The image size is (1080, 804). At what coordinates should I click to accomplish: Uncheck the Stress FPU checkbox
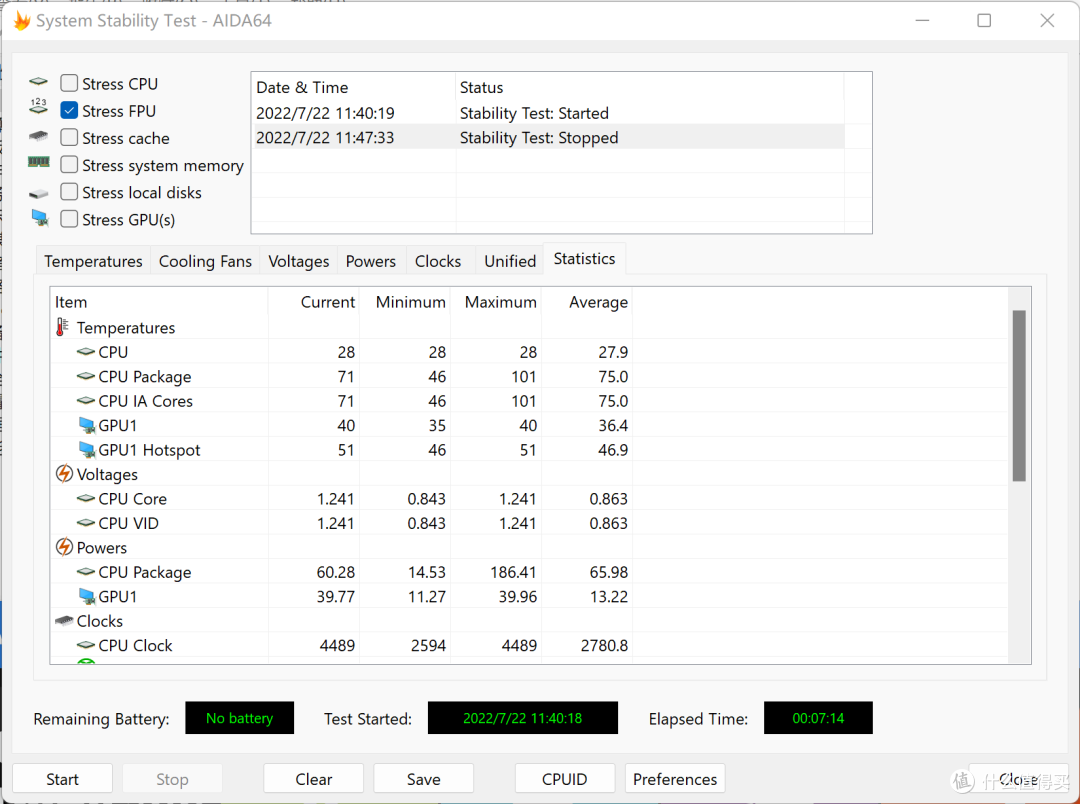69,110
